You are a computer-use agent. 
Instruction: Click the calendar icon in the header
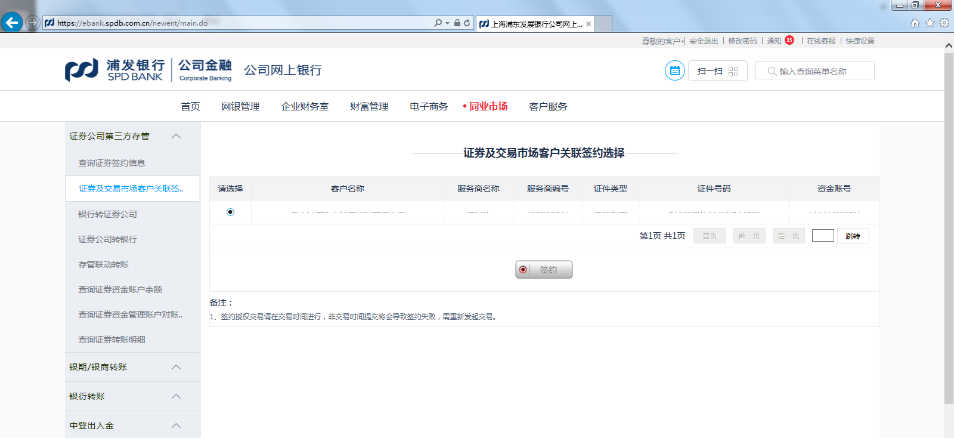pos(674,71)
